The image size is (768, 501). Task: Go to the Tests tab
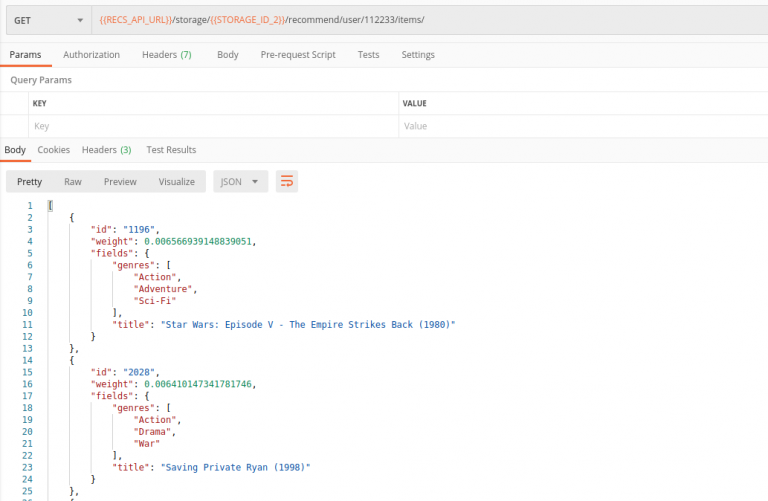(368, 55)
